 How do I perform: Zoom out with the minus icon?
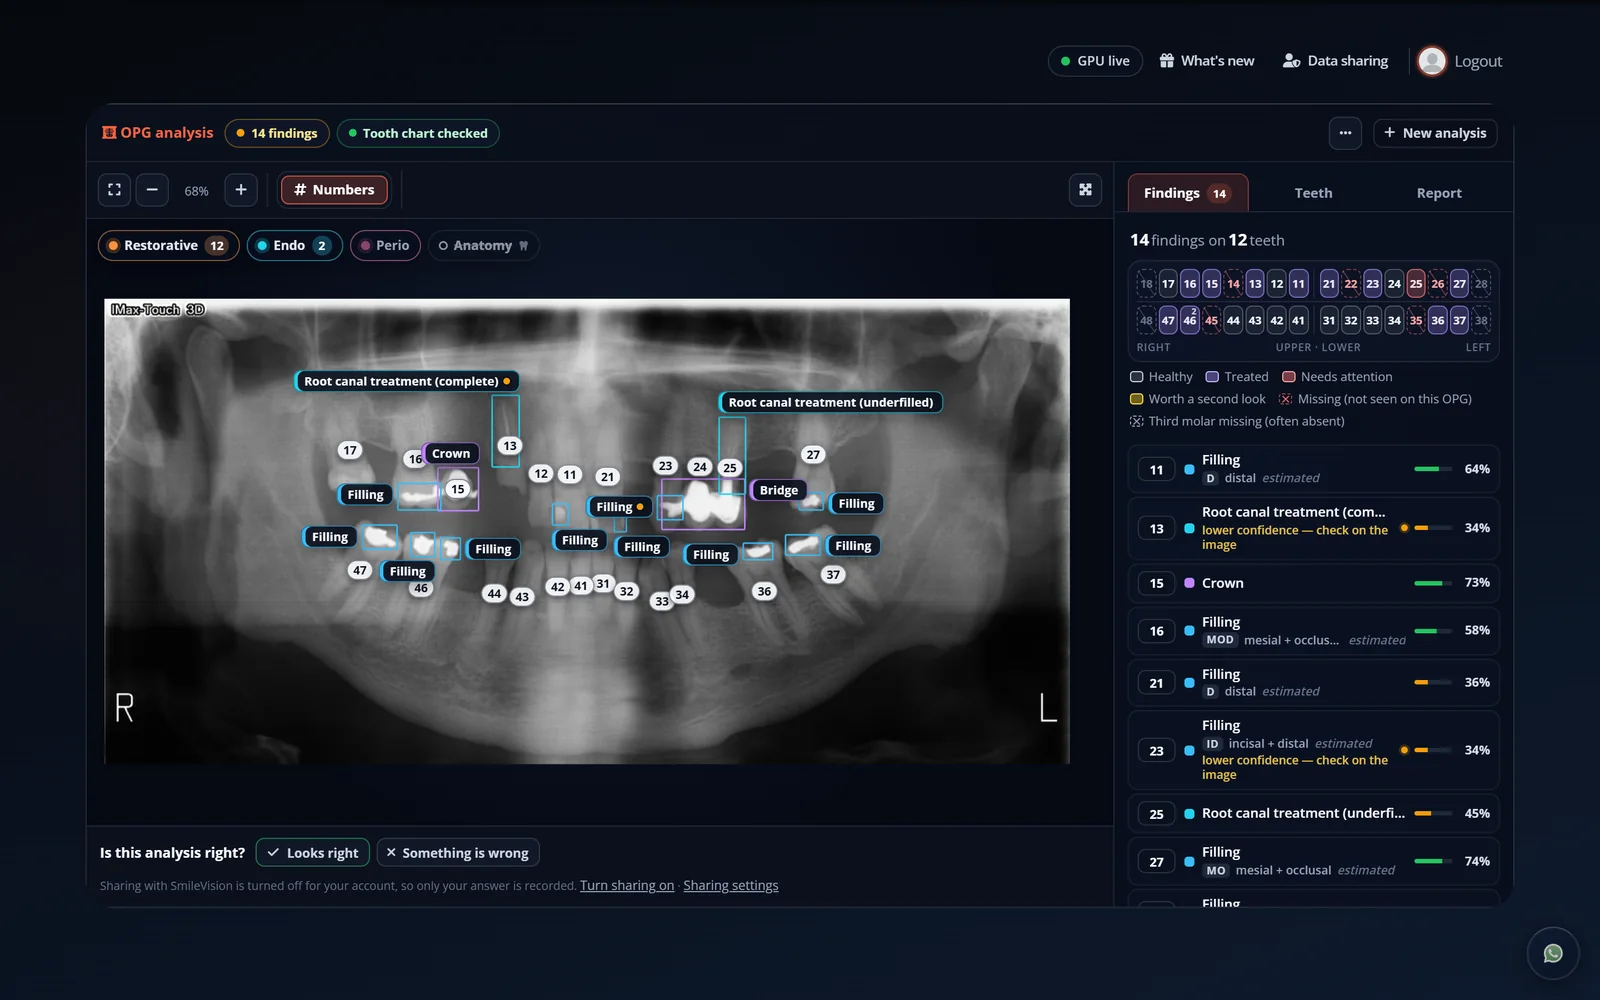152,190
